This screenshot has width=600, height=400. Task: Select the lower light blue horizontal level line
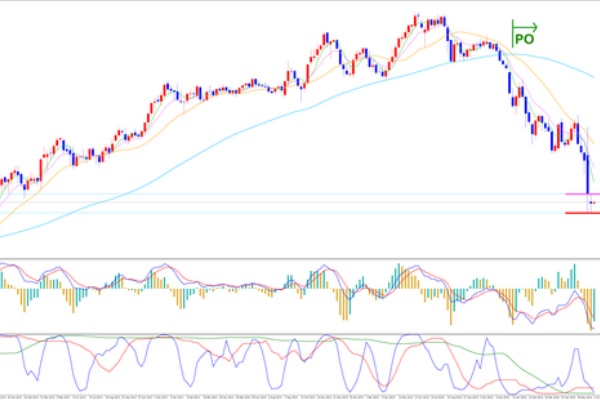[x=300, y=212]
